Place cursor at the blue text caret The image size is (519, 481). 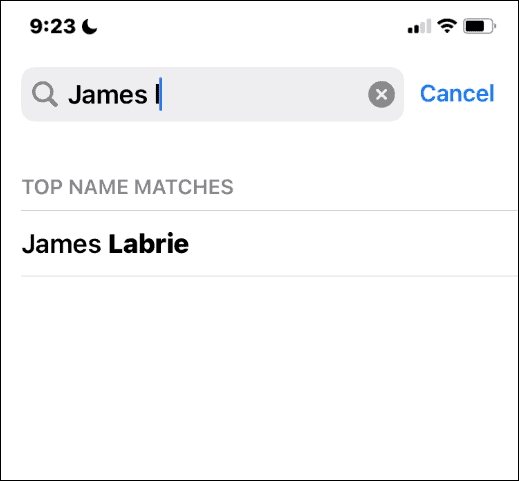click(161, 94)
